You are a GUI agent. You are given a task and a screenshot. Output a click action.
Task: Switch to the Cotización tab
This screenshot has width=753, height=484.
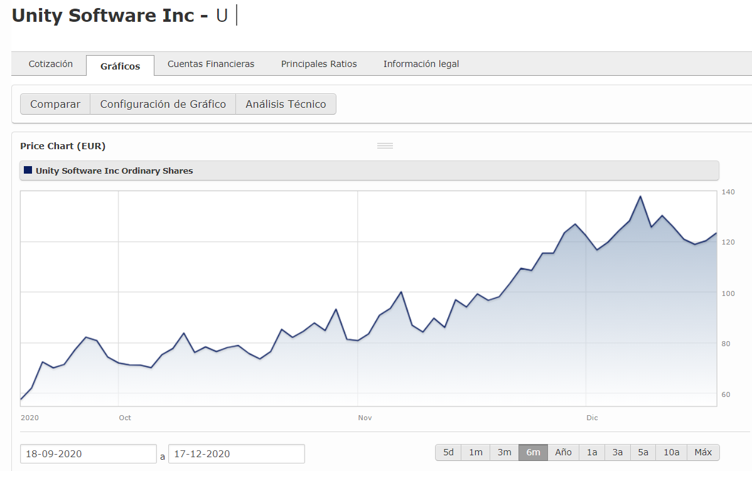[x=50, y=64]
